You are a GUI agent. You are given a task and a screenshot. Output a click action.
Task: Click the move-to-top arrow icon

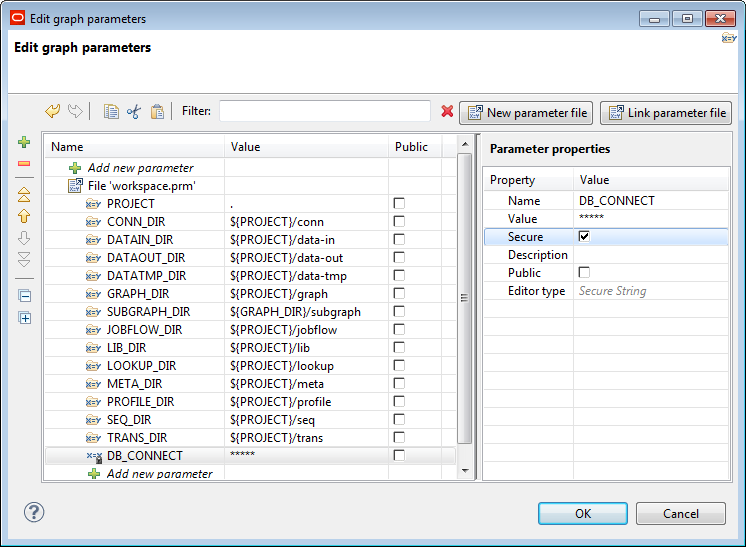(x=24, y=195)
